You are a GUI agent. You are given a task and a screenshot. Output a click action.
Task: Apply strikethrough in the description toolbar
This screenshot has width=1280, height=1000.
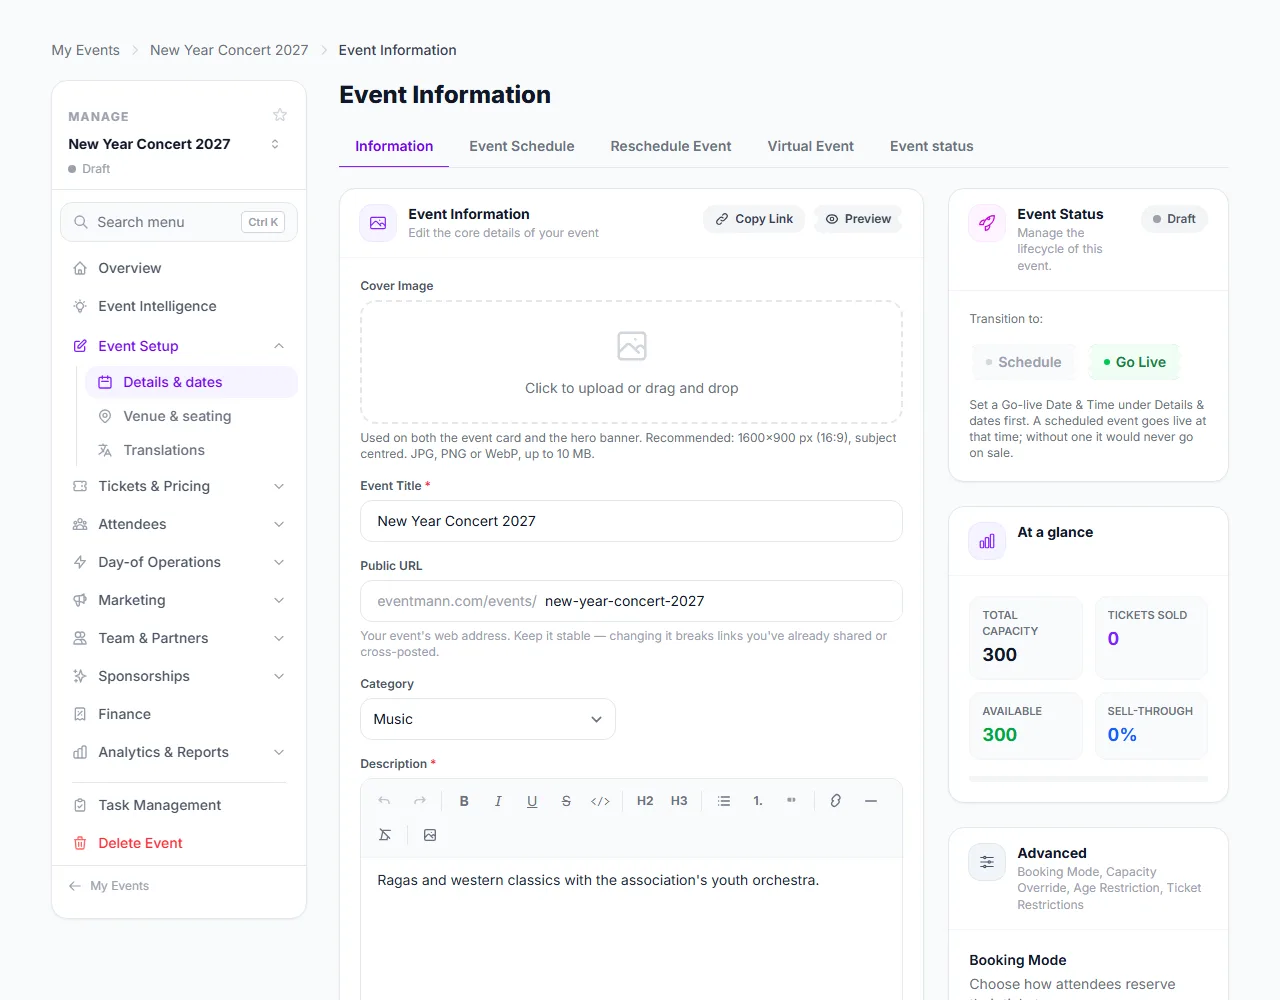click(x=566, y=801)
